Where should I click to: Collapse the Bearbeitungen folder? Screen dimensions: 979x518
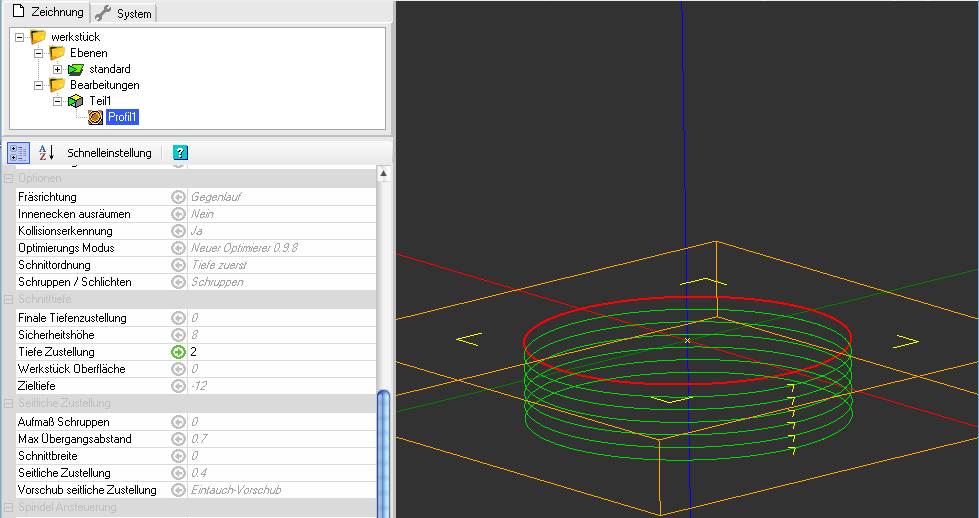pos(38,85)
